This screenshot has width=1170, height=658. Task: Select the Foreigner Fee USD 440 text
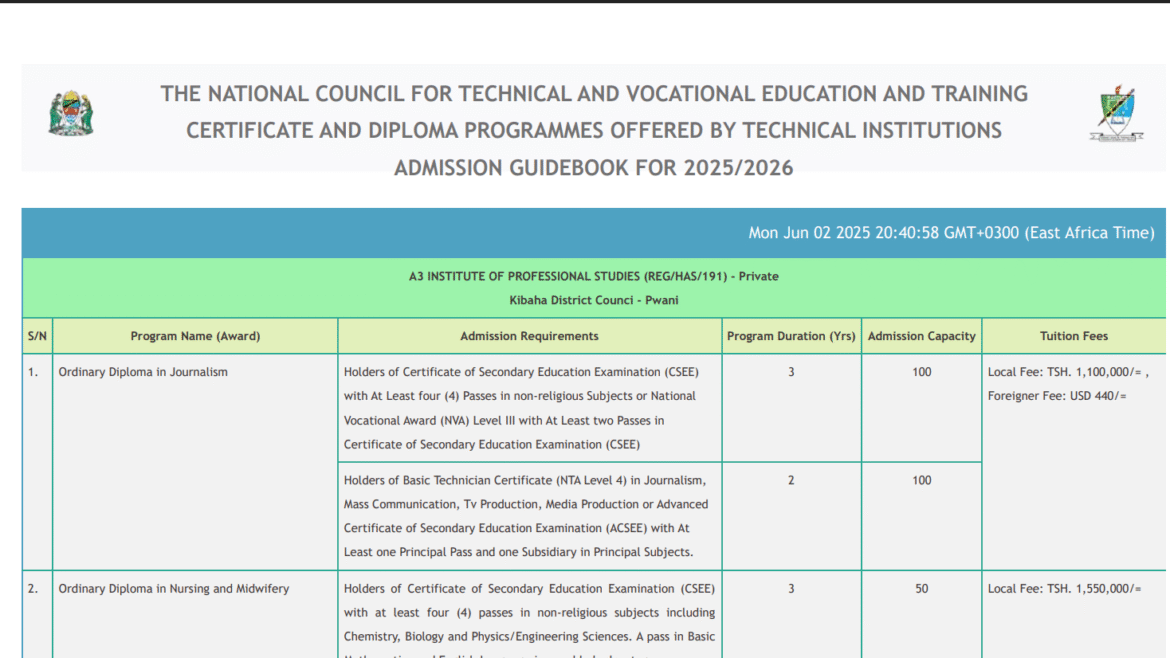point(1057,396)
